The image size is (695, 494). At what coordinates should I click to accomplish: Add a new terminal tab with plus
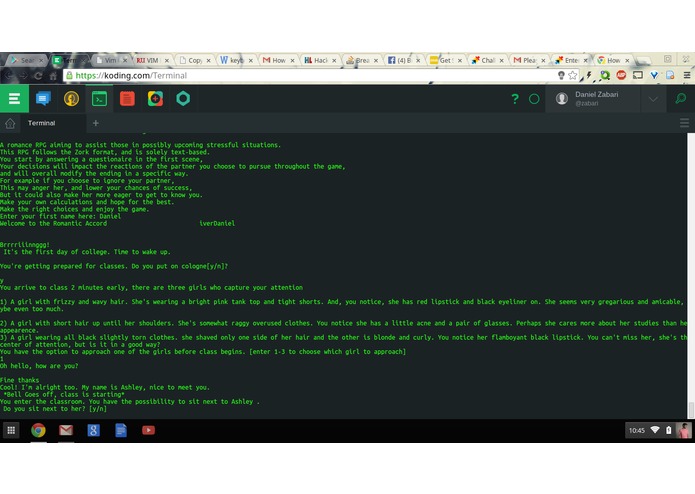pyautogui.click(x=96, y=123)
